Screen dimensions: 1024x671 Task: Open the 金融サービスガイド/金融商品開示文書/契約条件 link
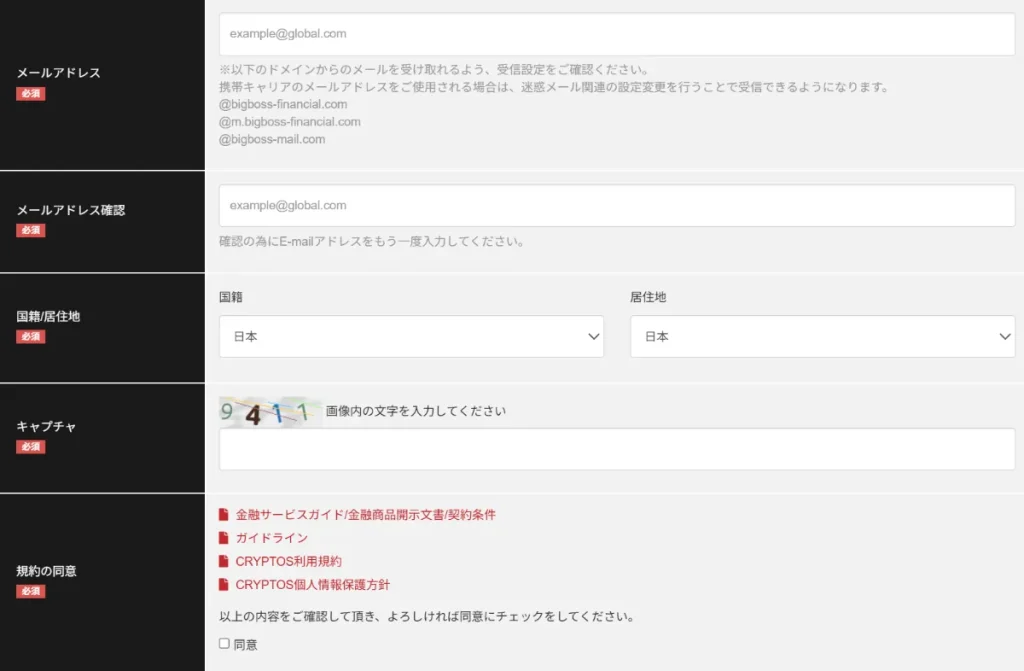coord(366,515)
